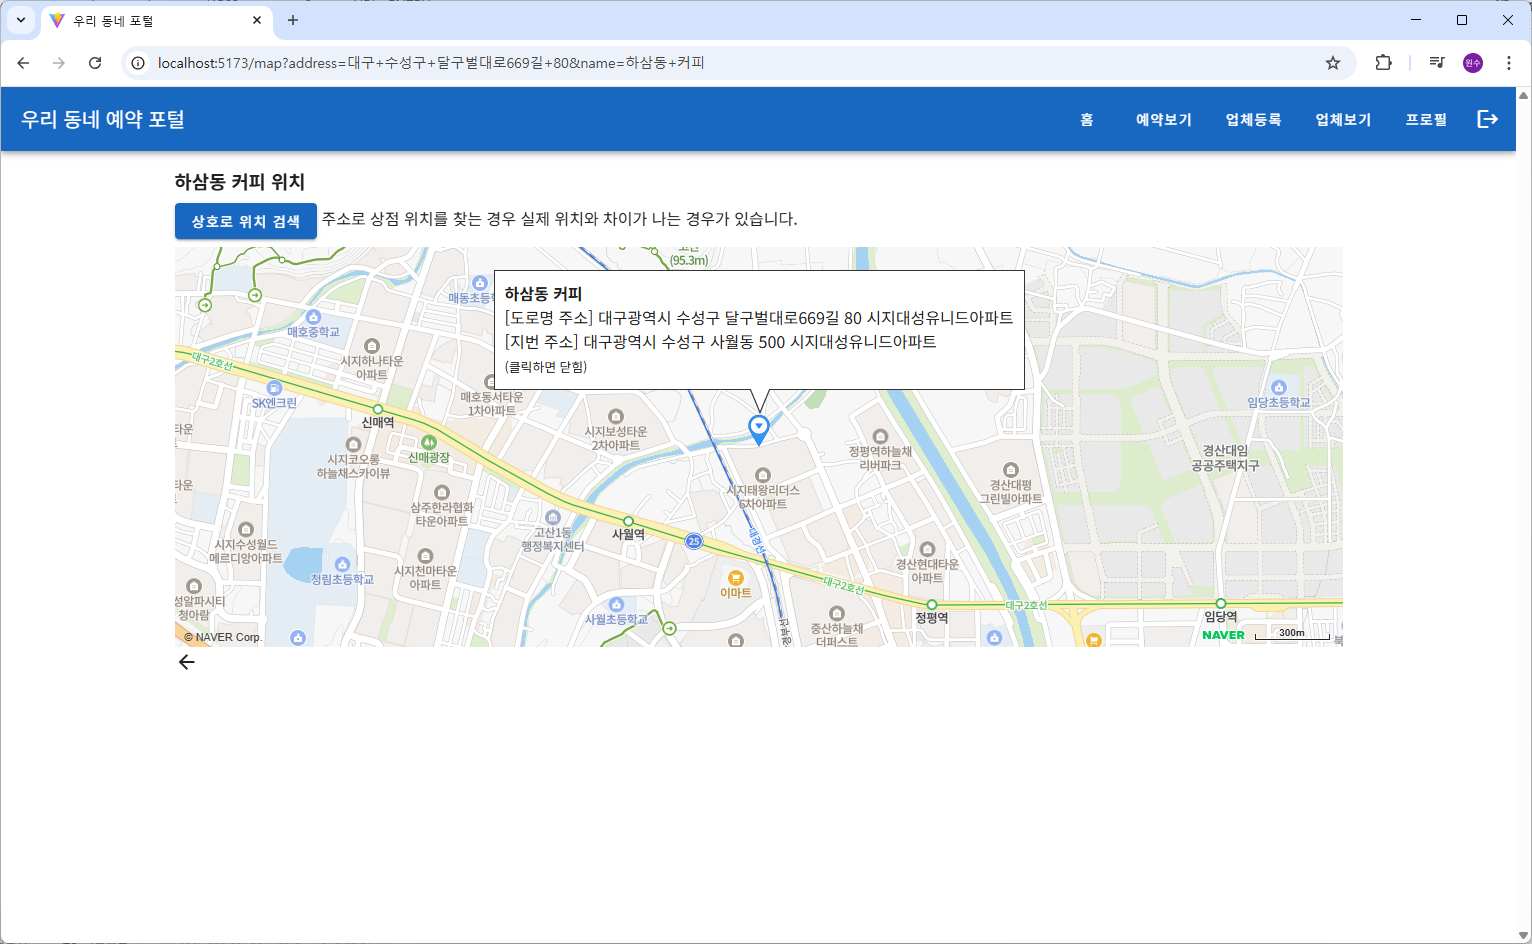The height and width of the screenshot is (944, 1532).
Task: Open 홈 menu item
Action: [x=1087, y=119]
